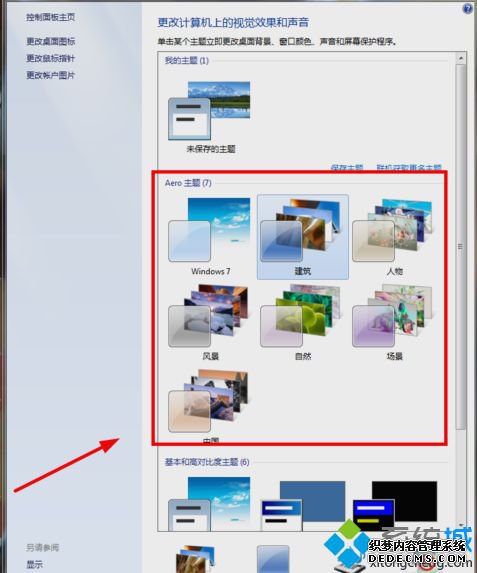Choose the 人物 theme
This screenshot has height=573, width=477.
tap(394, 237)
